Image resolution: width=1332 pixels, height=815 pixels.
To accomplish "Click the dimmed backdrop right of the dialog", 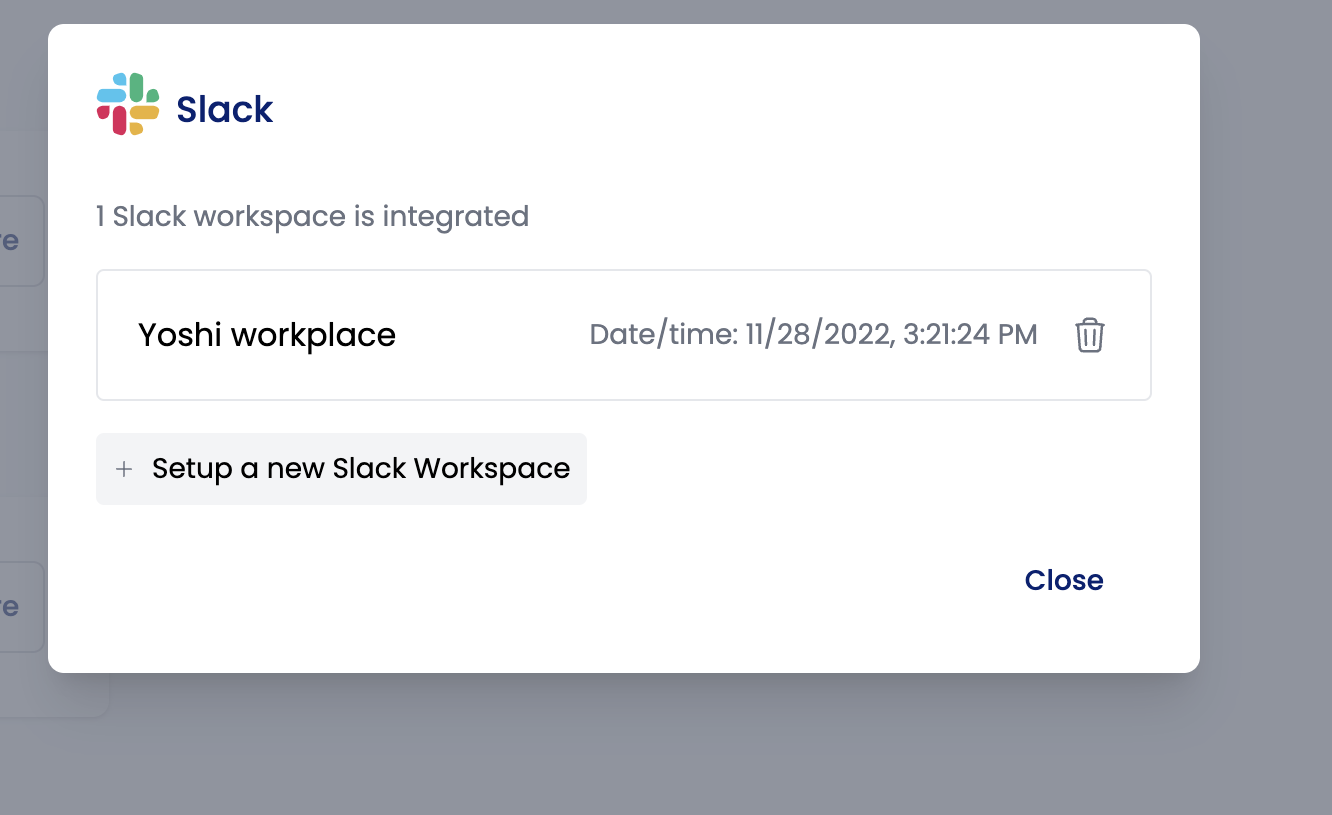I will (1266, 400).
